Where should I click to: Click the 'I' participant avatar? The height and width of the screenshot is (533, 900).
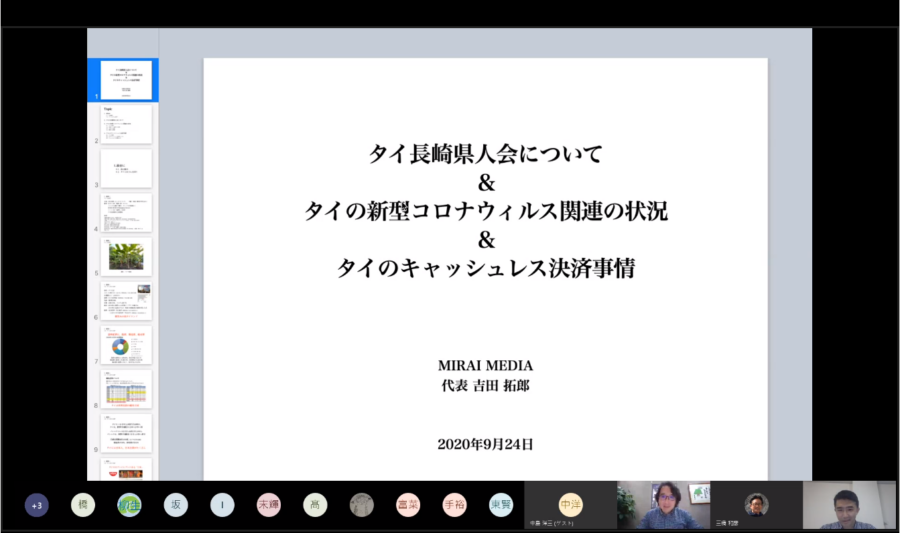(222, 505)
